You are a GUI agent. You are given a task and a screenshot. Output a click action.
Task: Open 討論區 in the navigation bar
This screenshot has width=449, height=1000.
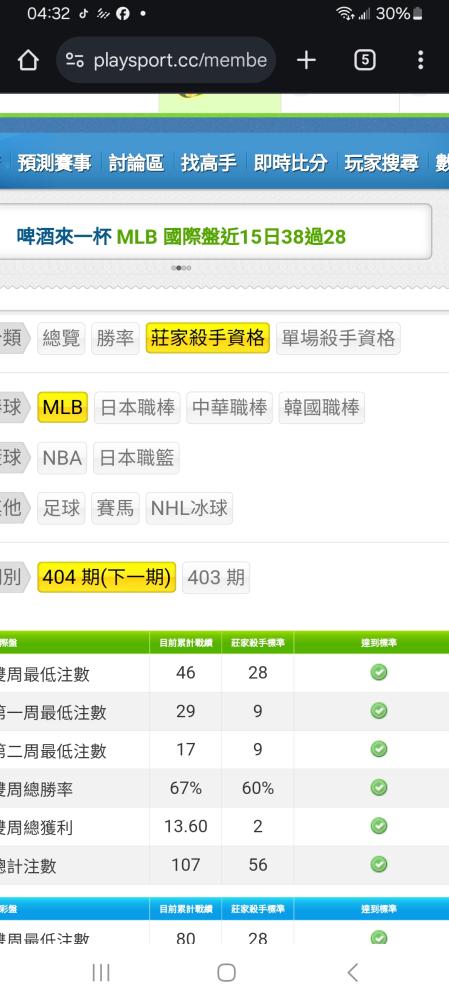click(136, 163)
